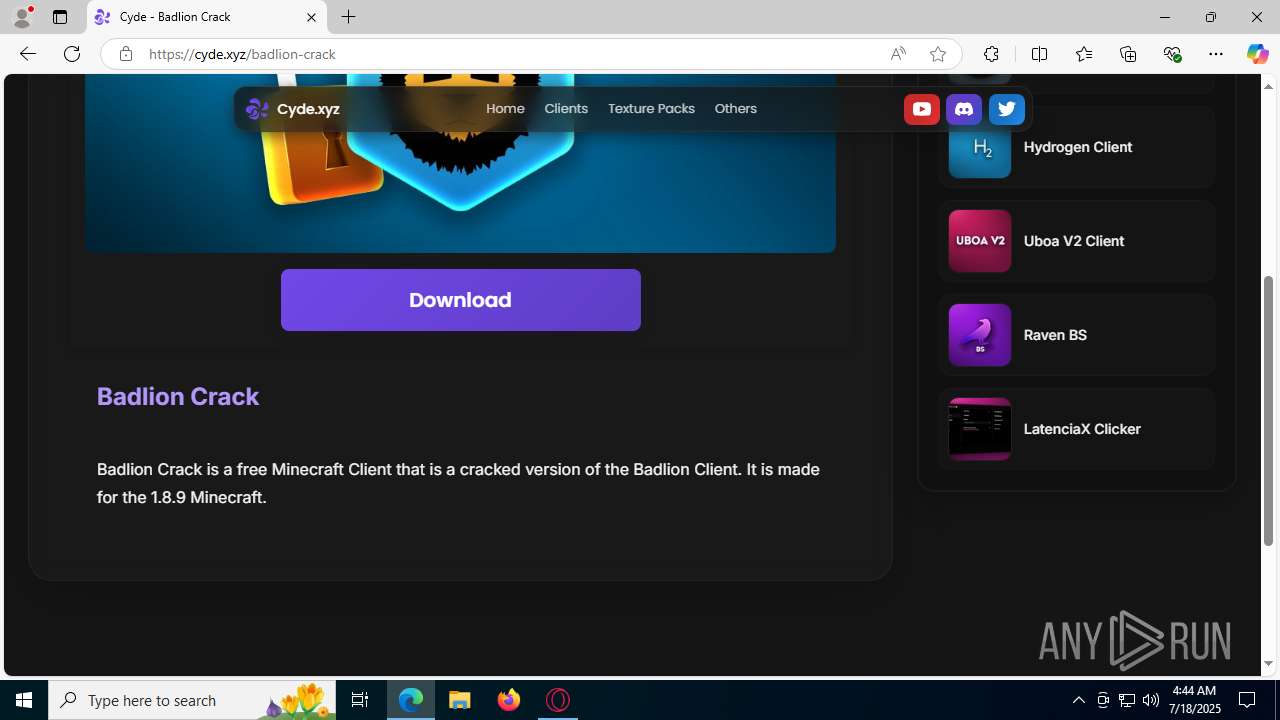Open Settings and more menu
Image resolution: width=1280 pixels, height=720 pixels.
(x=1216, y=54)
